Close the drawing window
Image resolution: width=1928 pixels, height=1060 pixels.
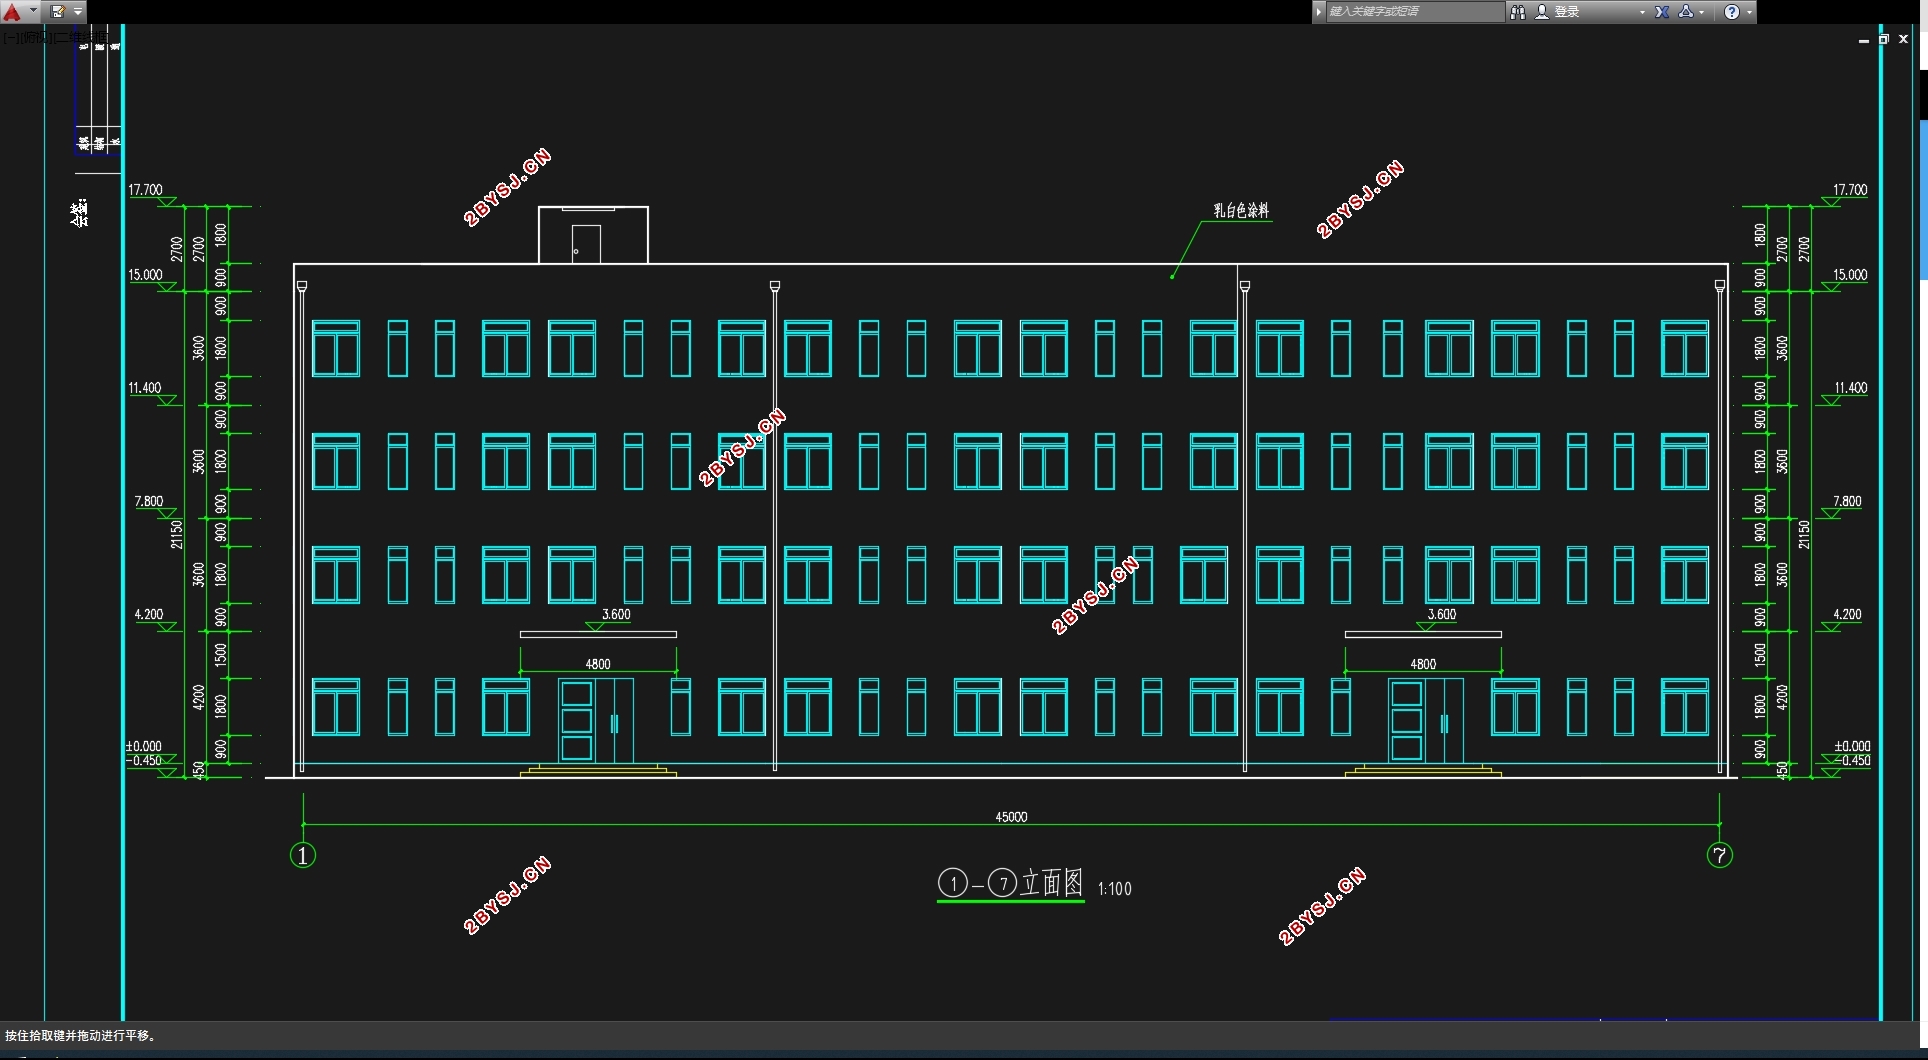pyautogui.click(x=1903, y=40)
